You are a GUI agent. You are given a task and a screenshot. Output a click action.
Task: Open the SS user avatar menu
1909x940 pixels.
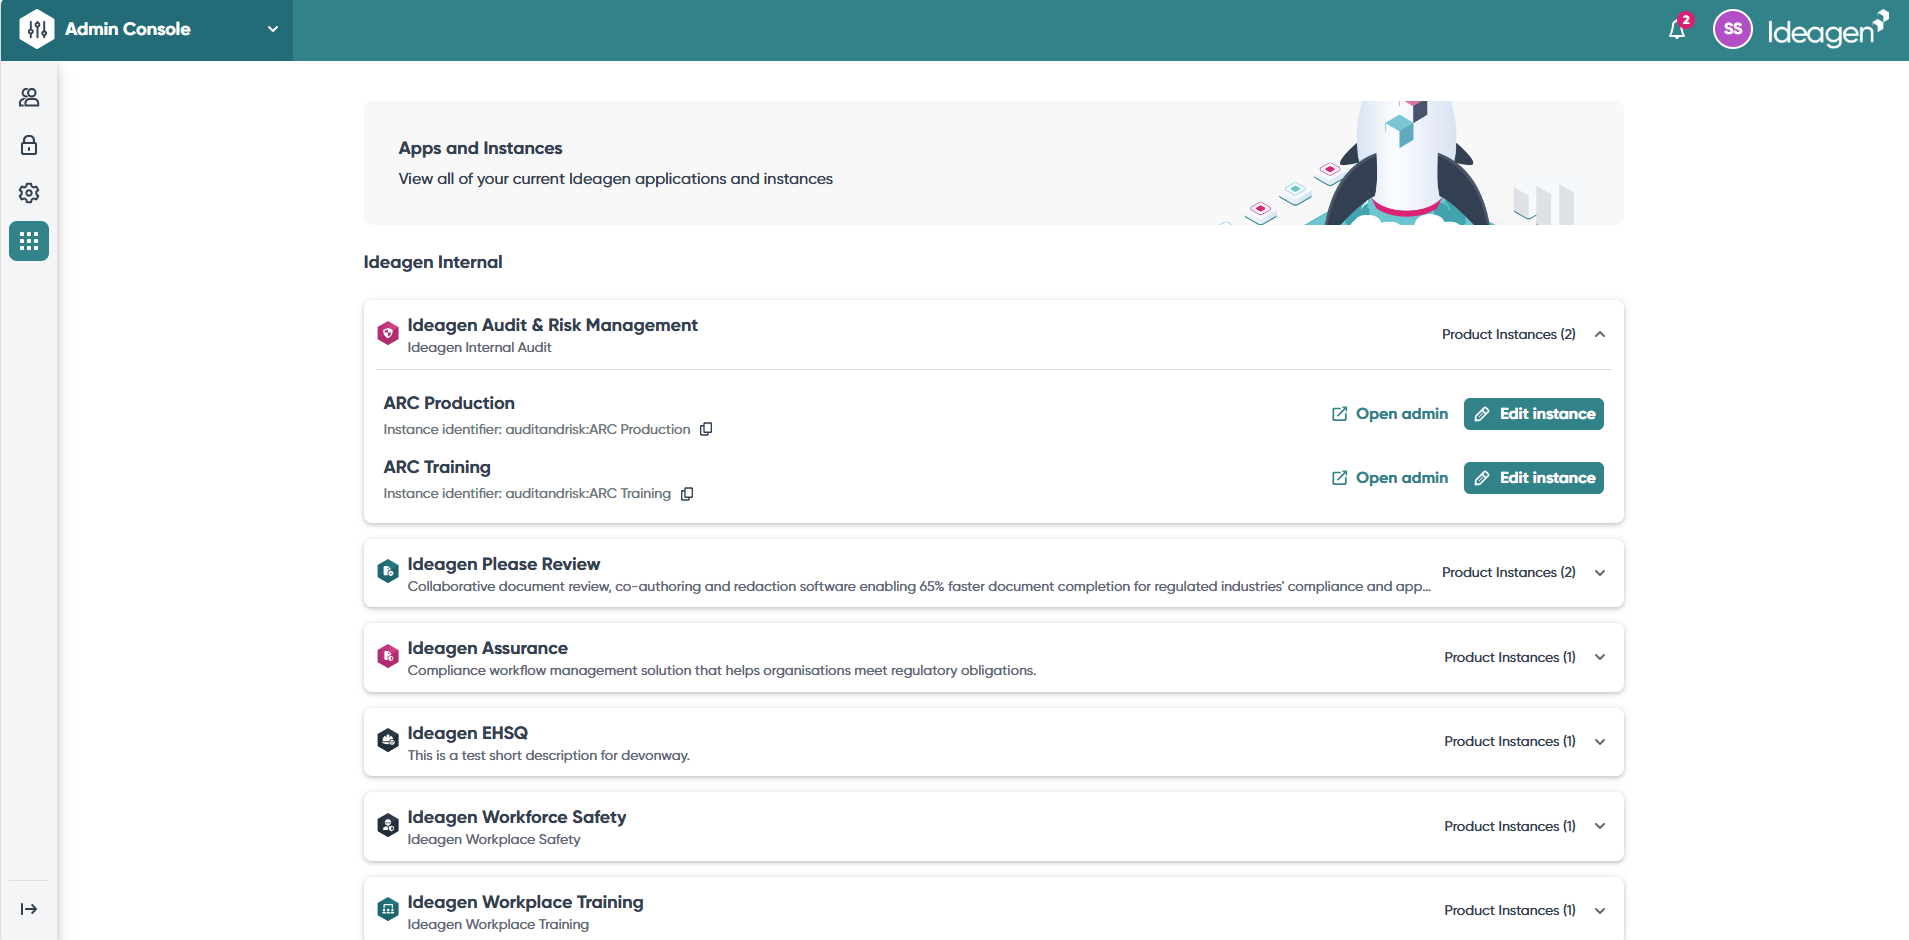click(1733, 29)
